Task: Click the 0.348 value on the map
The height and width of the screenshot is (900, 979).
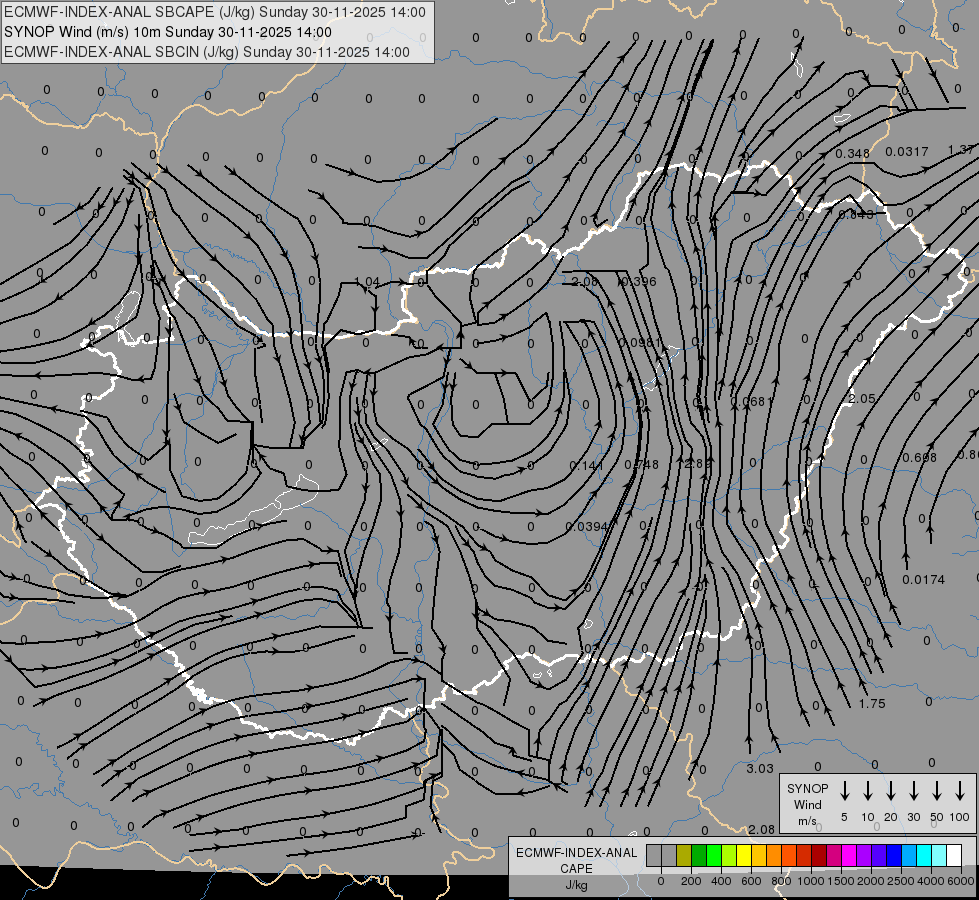Action: [852, 154]
